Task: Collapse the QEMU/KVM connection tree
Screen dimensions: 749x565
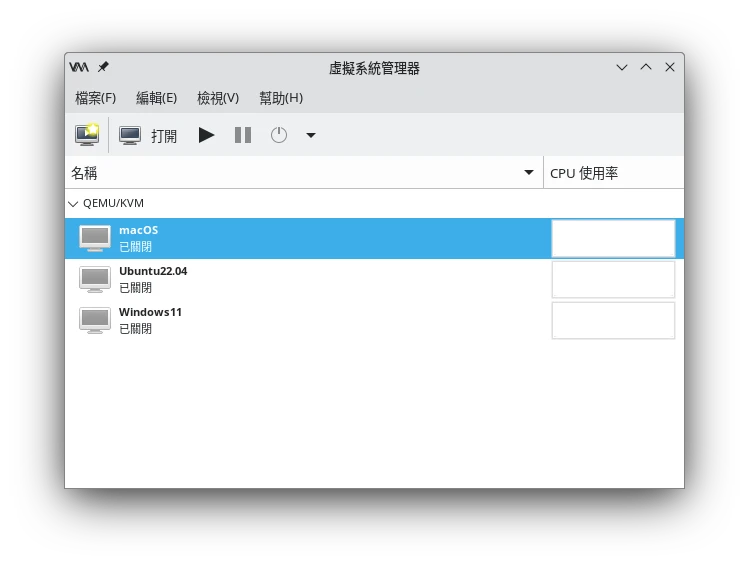Action: tap(72, 203)
